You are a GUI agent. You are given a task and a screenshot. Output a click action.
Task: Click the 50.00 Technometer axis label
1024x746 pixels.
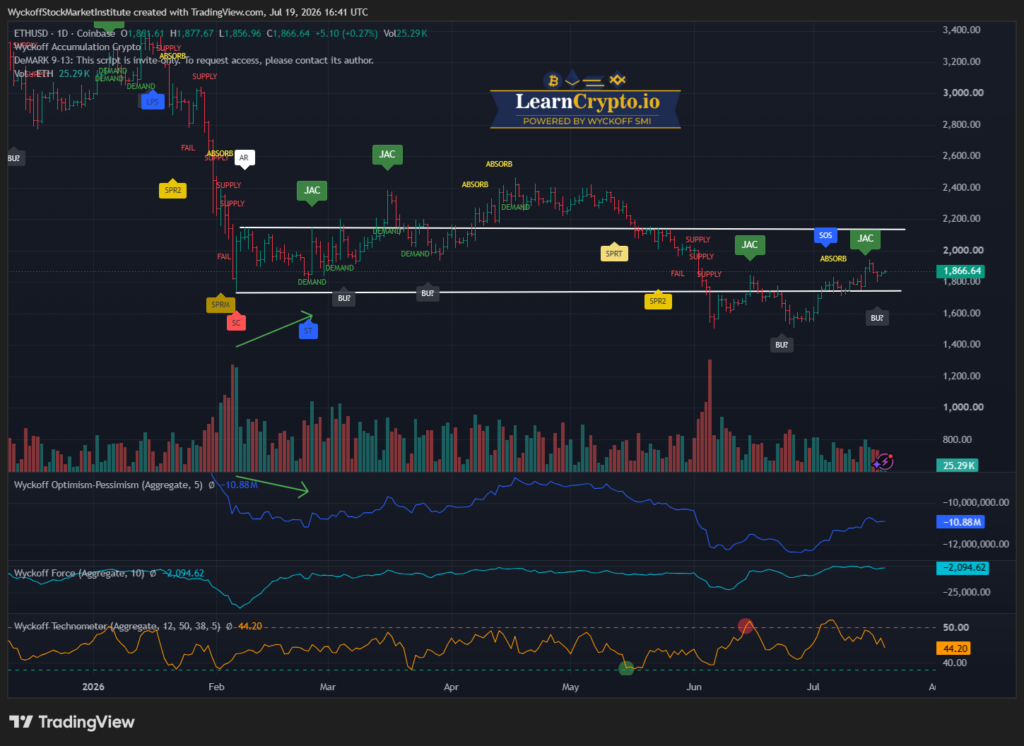pyautogui.click(x=955, y=627)
